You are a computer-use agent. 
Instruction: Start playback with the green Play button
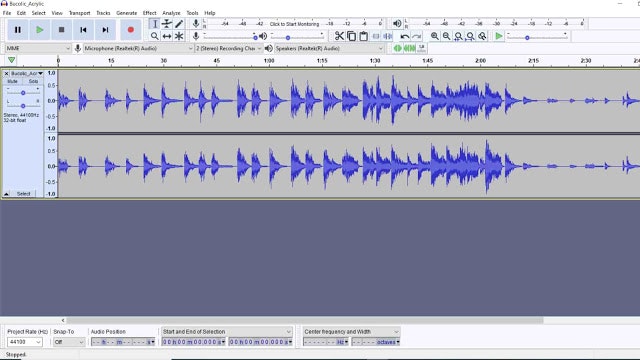click(x=40, y=30)
